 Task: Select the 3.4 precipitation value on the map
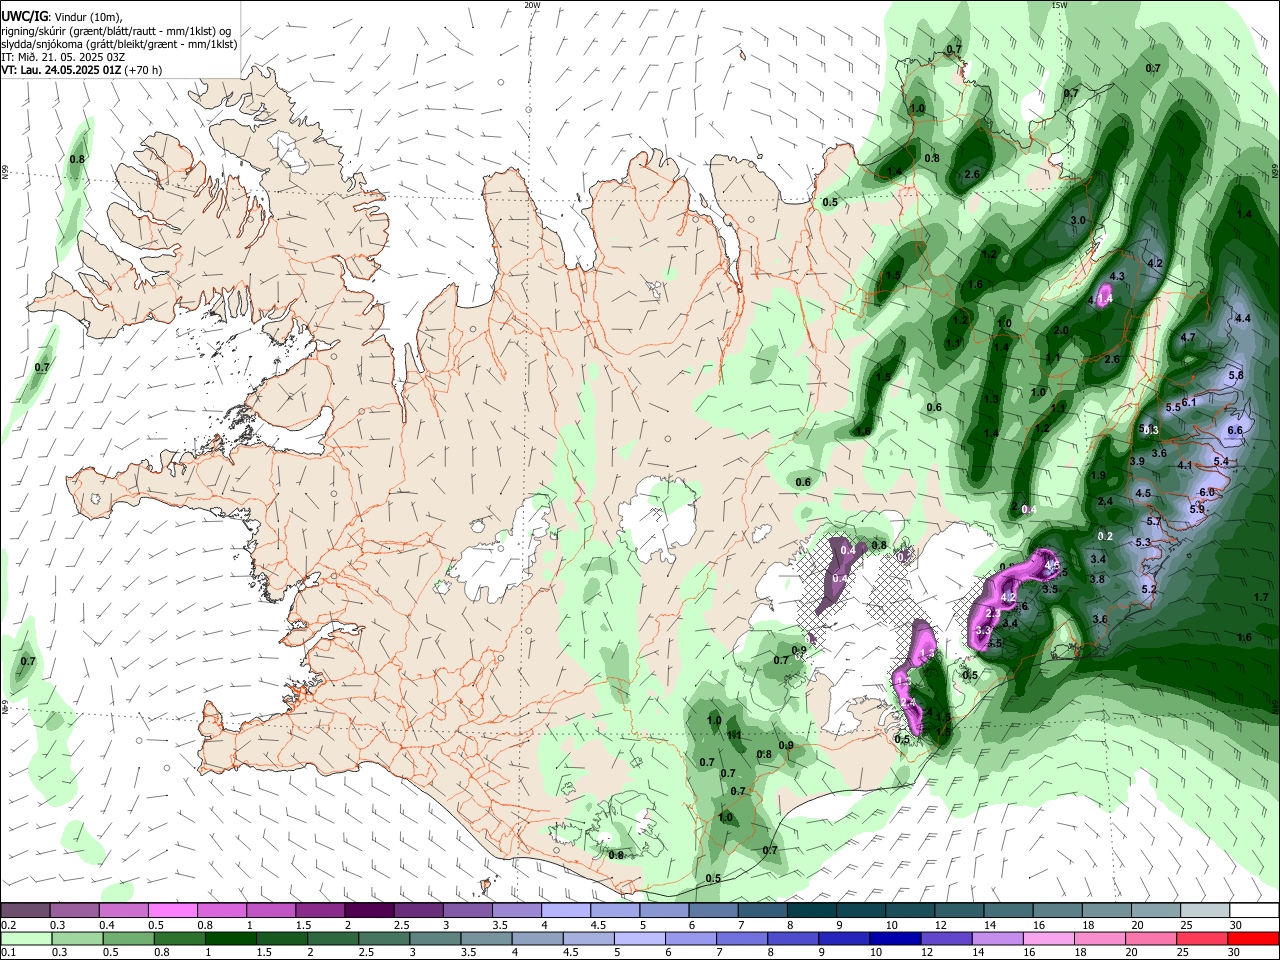tap(1098, 559)
